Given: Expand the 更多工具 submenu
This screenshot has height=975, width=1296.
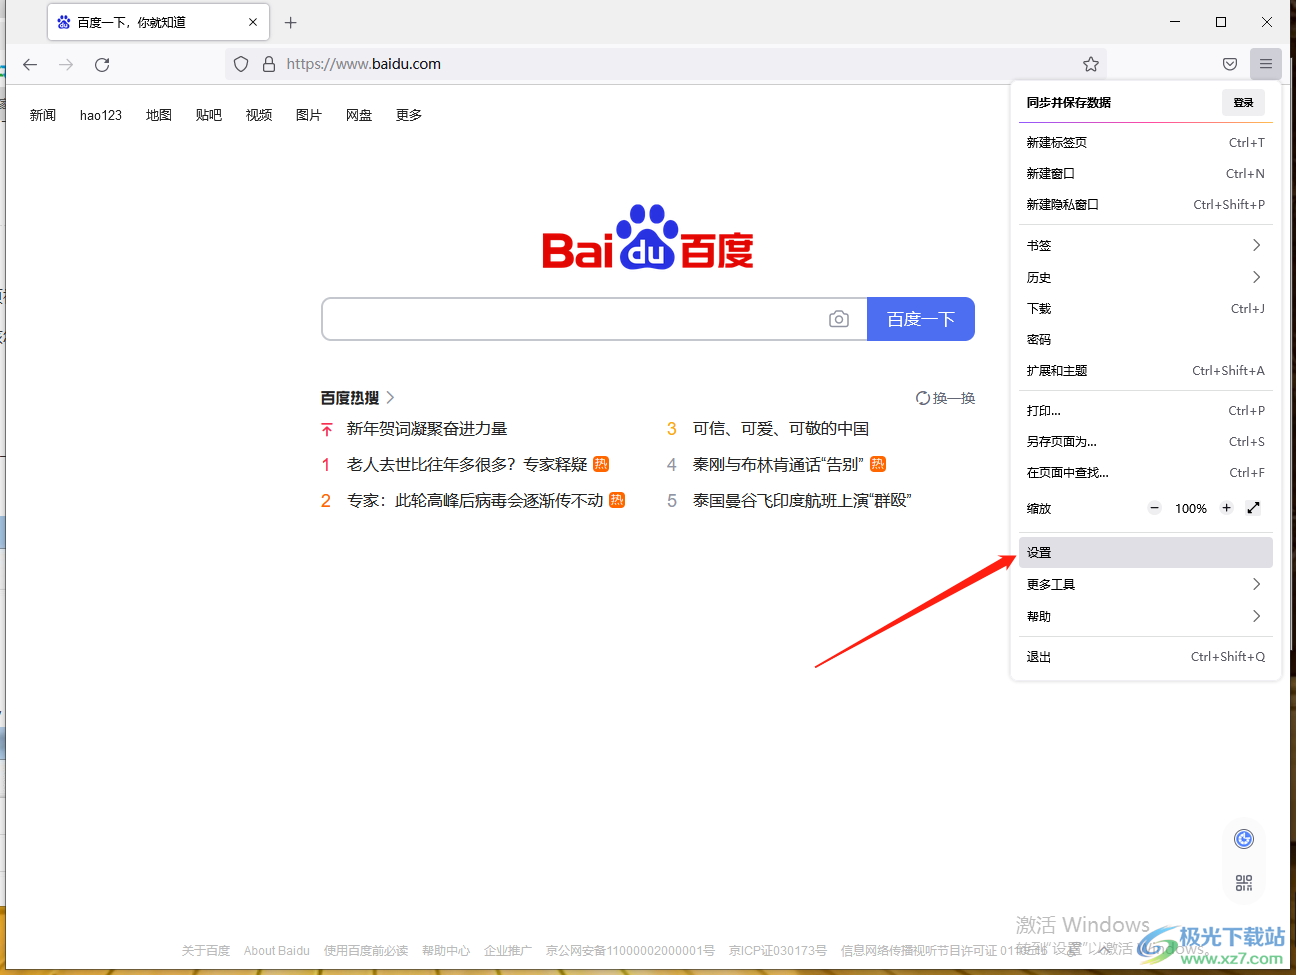Looking at the screenshot, I should [1145, 585].
